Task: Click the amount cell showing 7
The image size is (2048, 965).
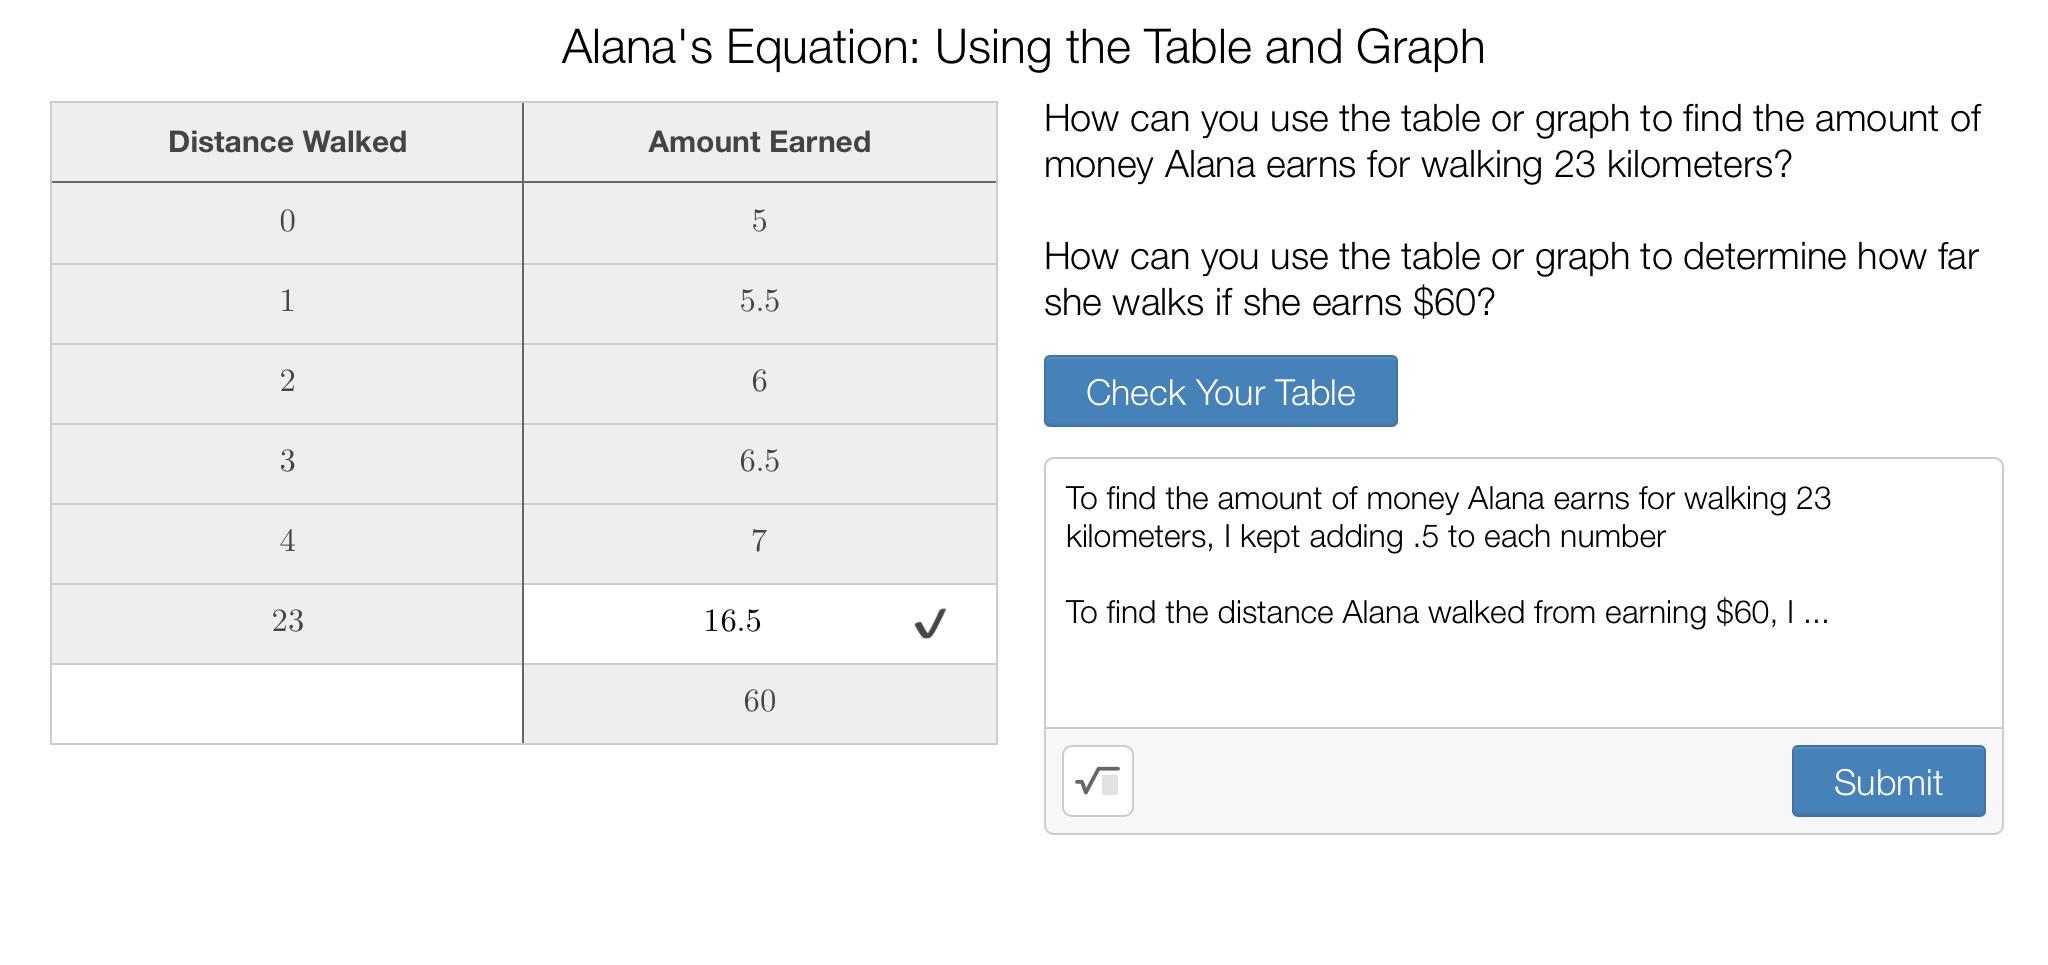Action: coord(759,542)
